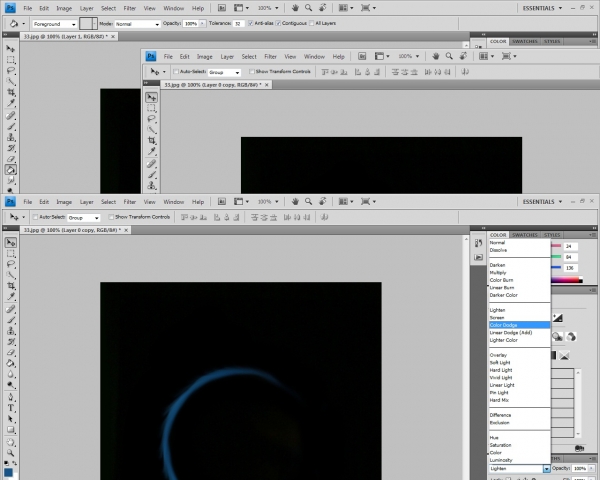Open the Arrange Documents dropdown in top window

(346, 8)
